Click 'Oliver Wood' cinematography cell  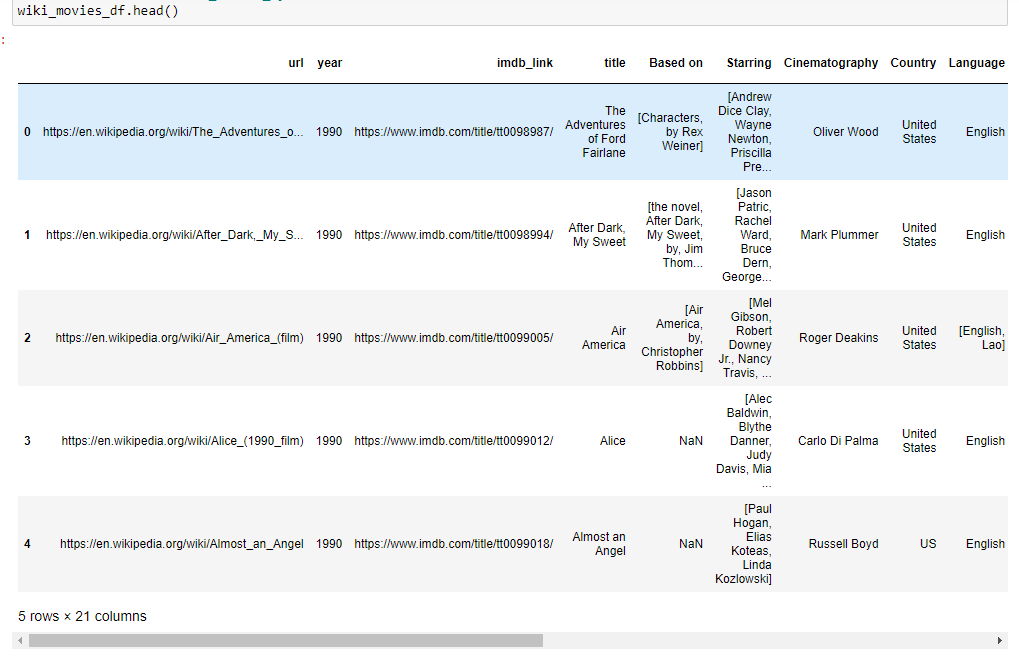845,132
